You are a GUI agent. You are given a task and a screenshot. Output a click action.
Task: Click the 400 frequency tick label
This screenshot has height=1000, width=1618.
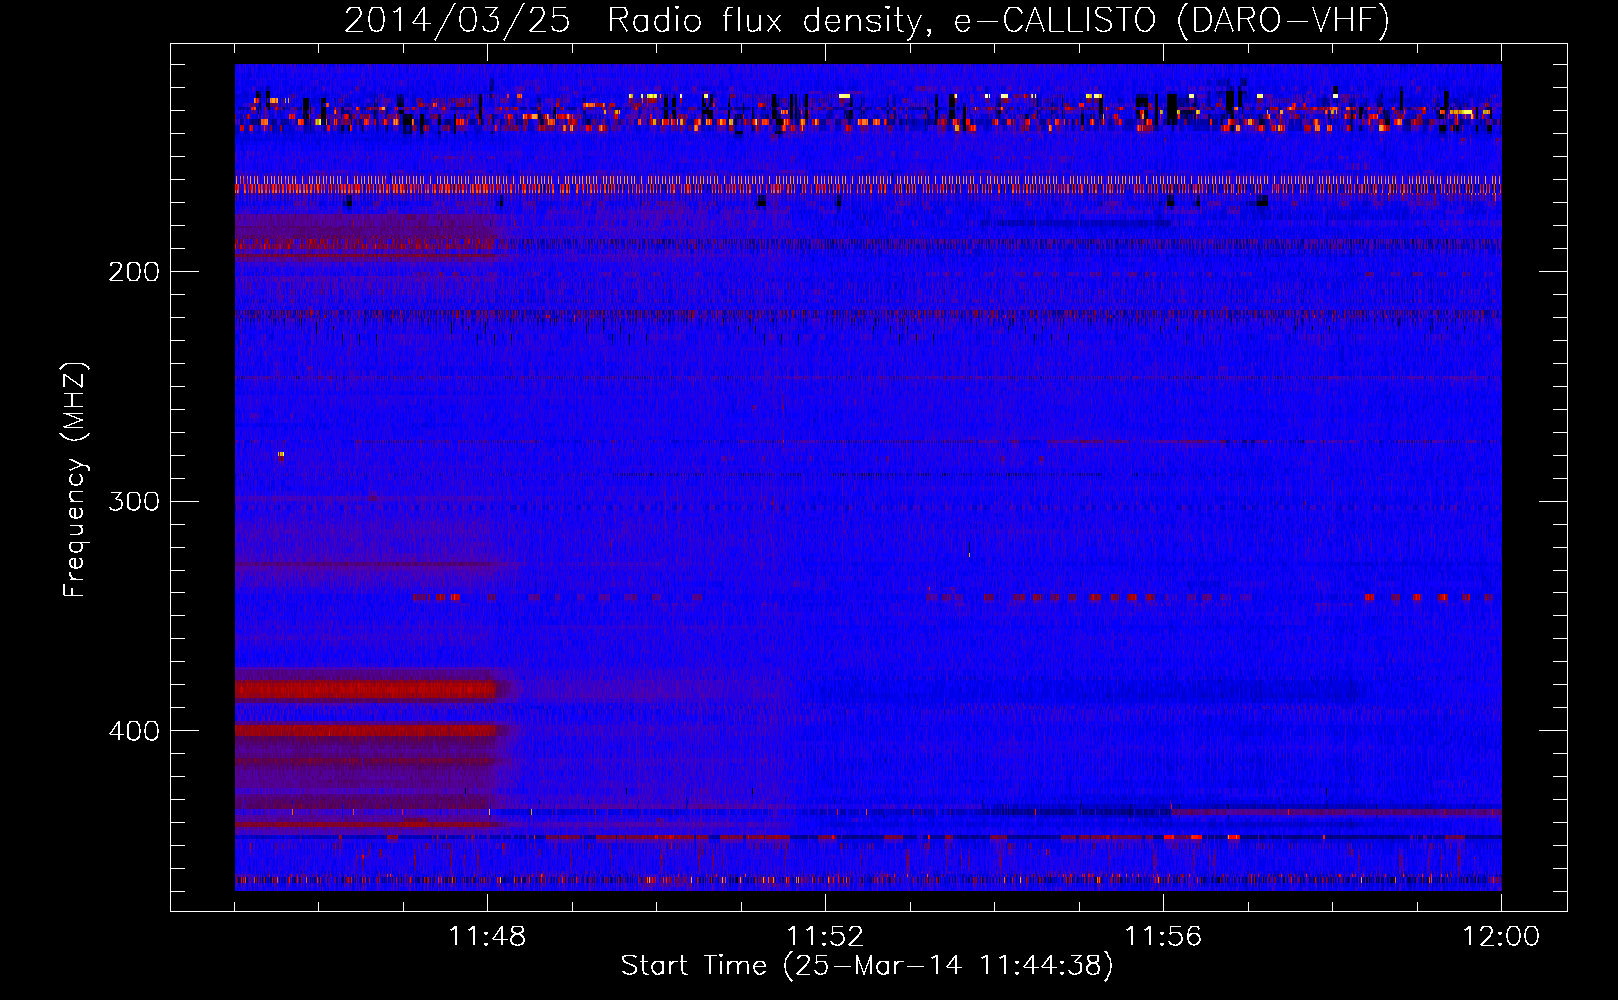tap(134, 731)
